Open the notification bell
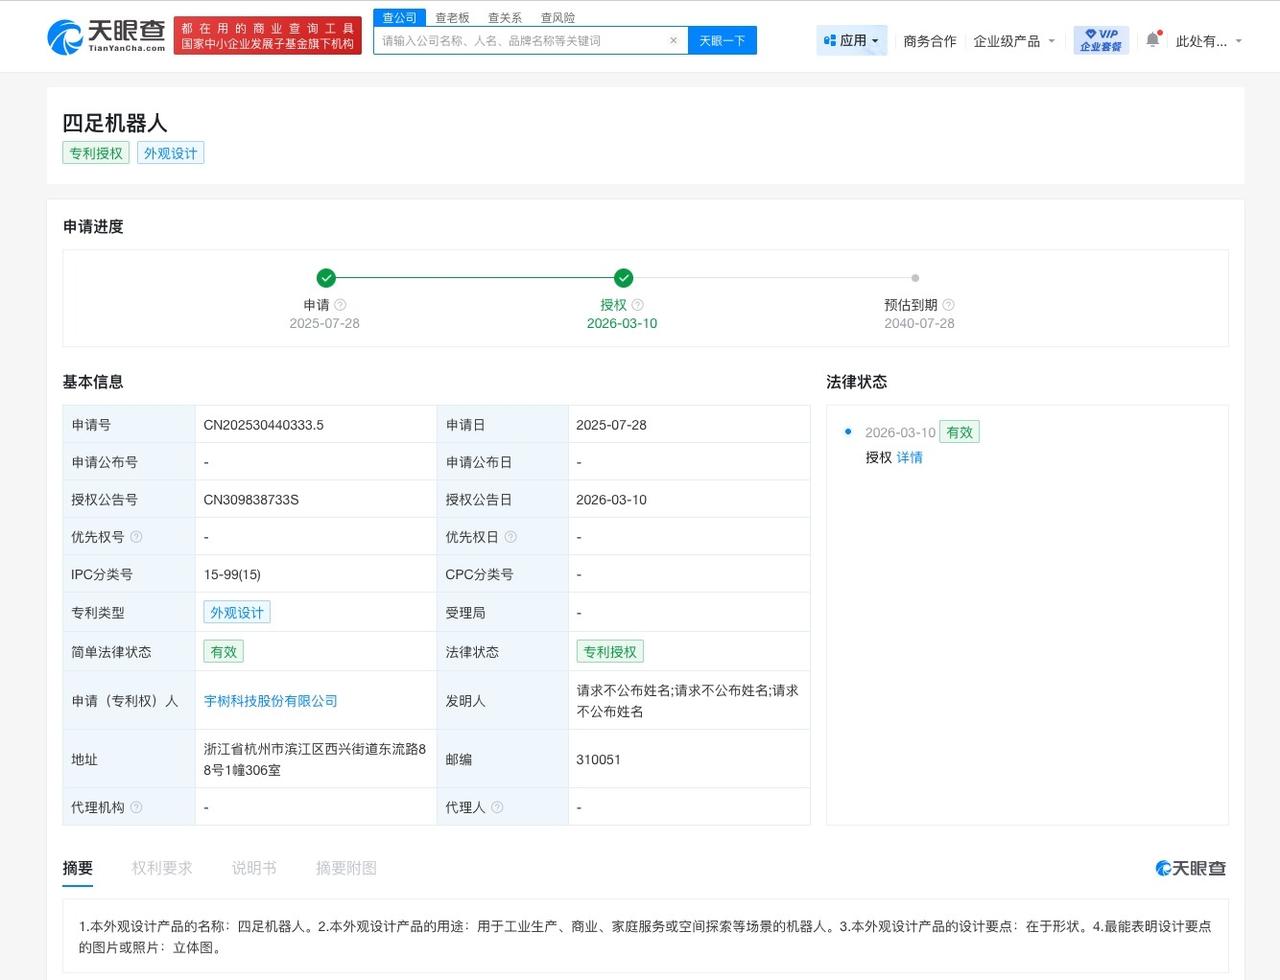This screenshot has width=1280, height=980. [1152, 36]
